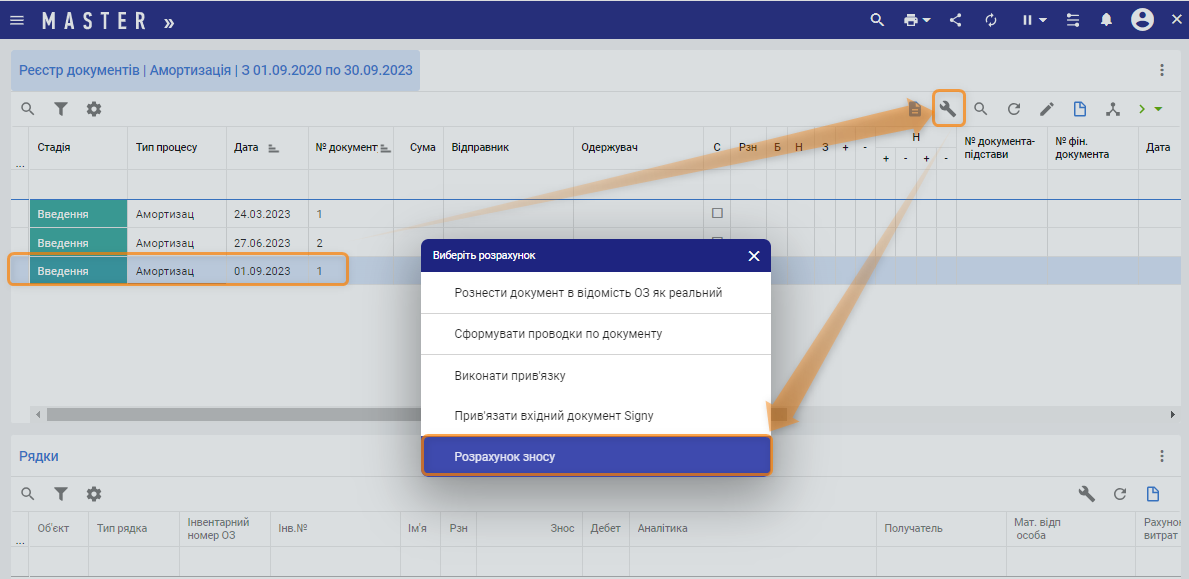Open the wrench tools in documents toolbar
Image resolution: width=1189 pixels, height=579 pixels.
pos(948,109)
